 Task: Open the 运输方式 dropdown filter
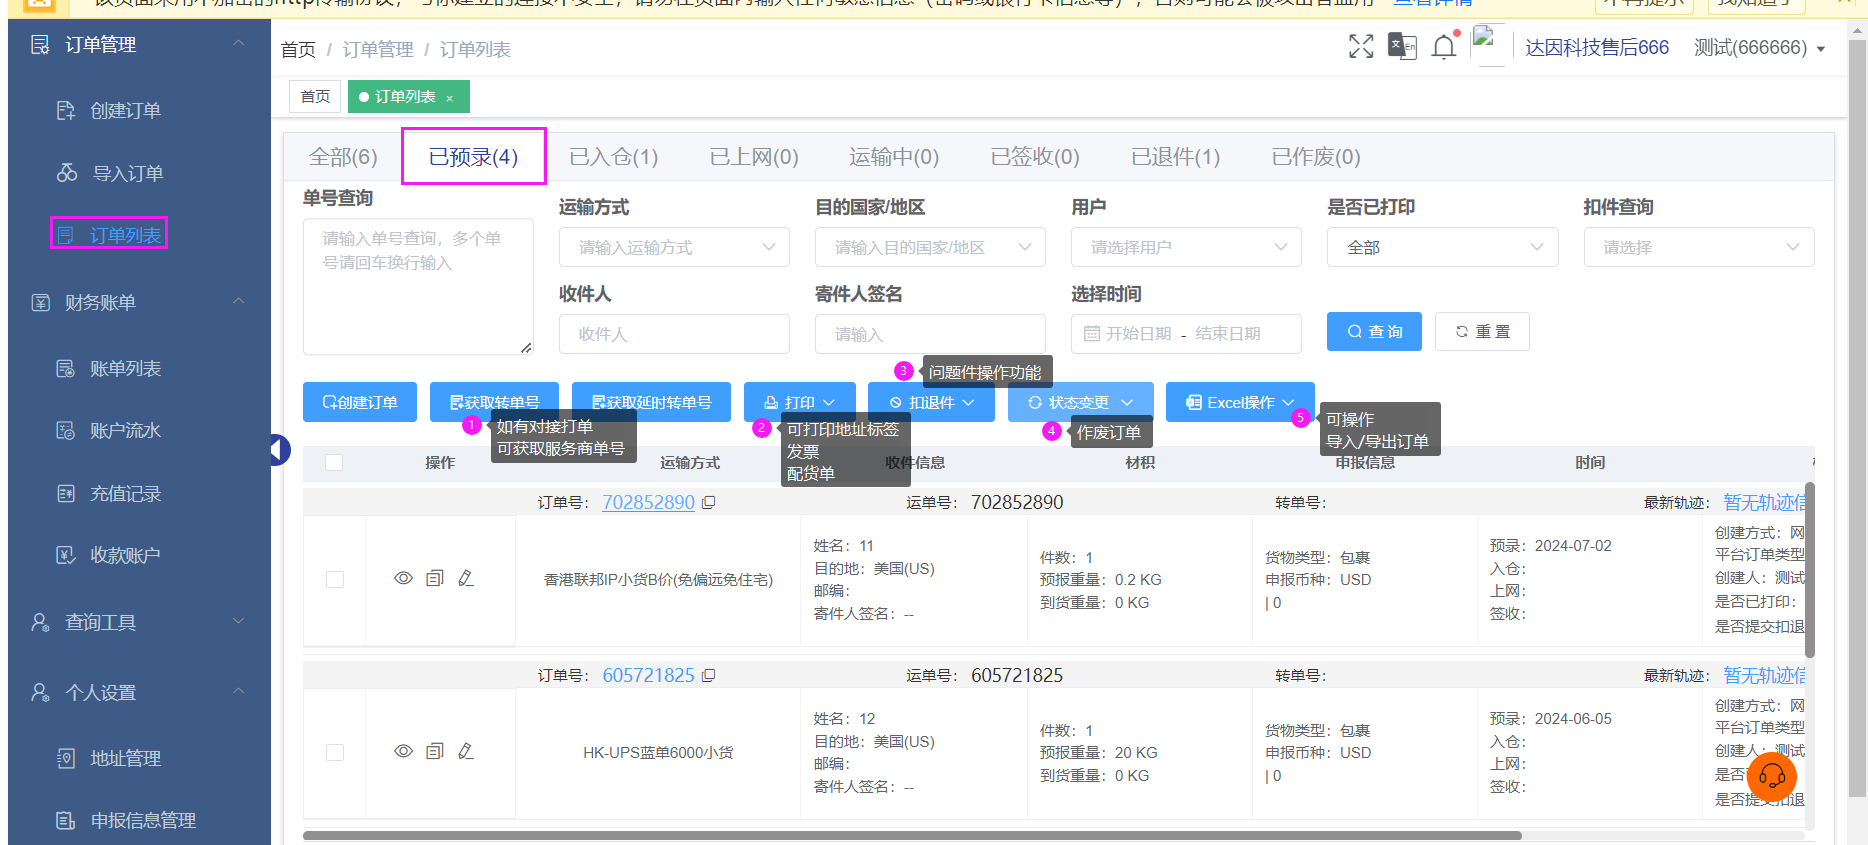point(674,247)
